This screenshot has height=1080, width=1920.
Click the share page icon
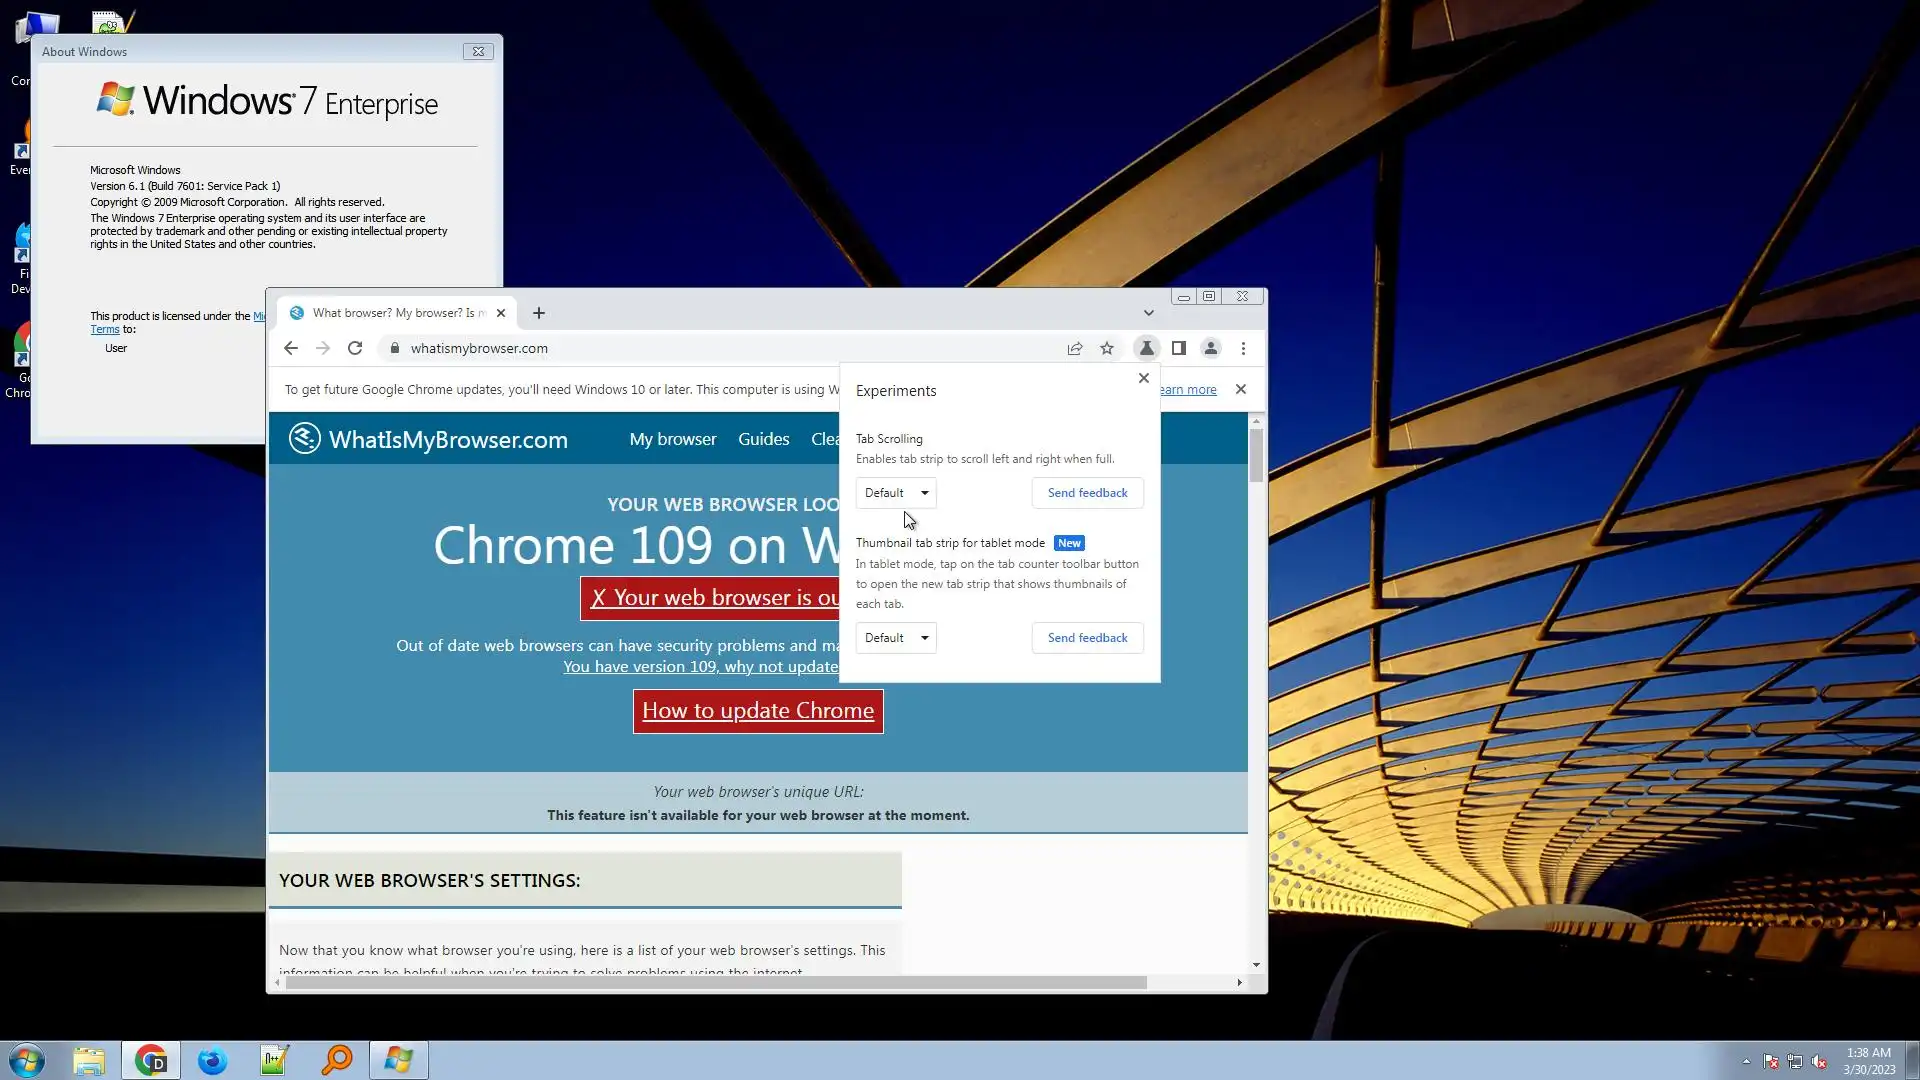(1075, 348)
